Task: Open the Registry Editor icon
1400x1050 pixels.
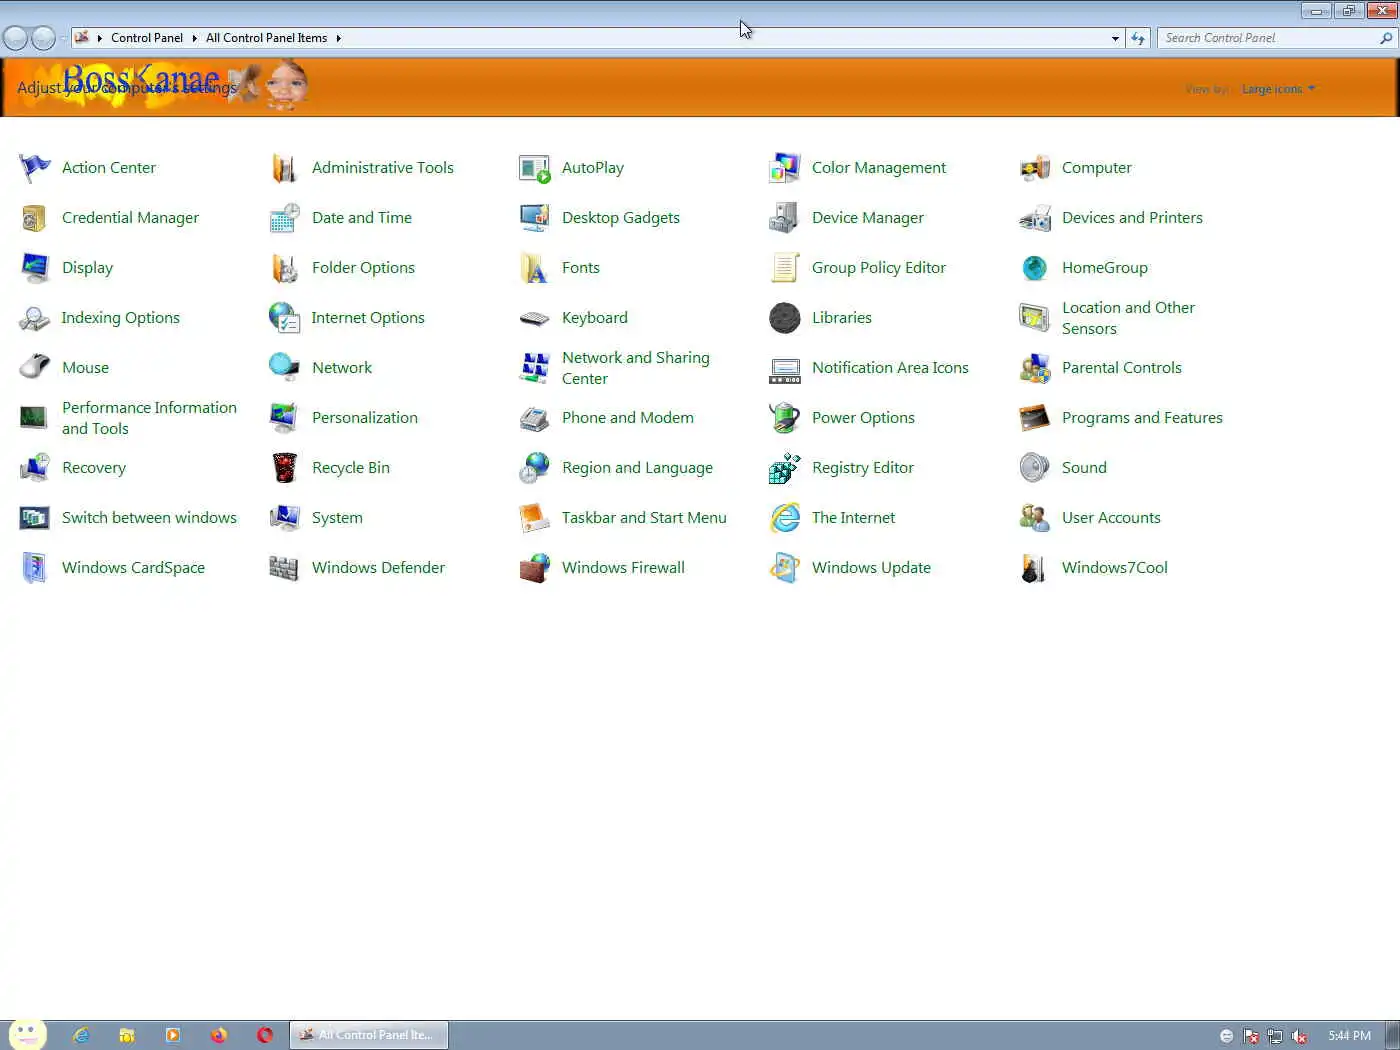Action: 785,468
